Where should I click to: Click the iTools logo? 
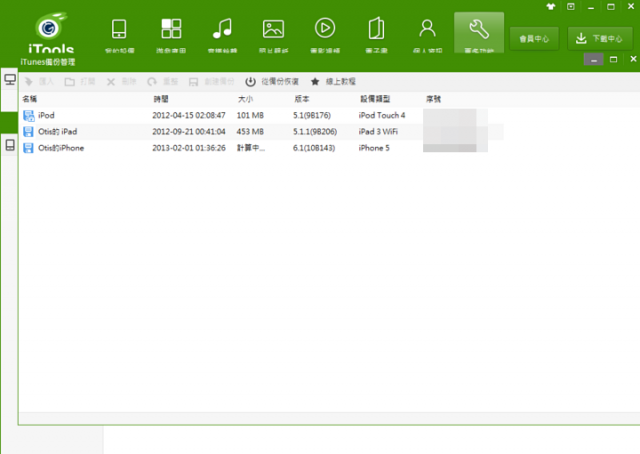[51, 33]
